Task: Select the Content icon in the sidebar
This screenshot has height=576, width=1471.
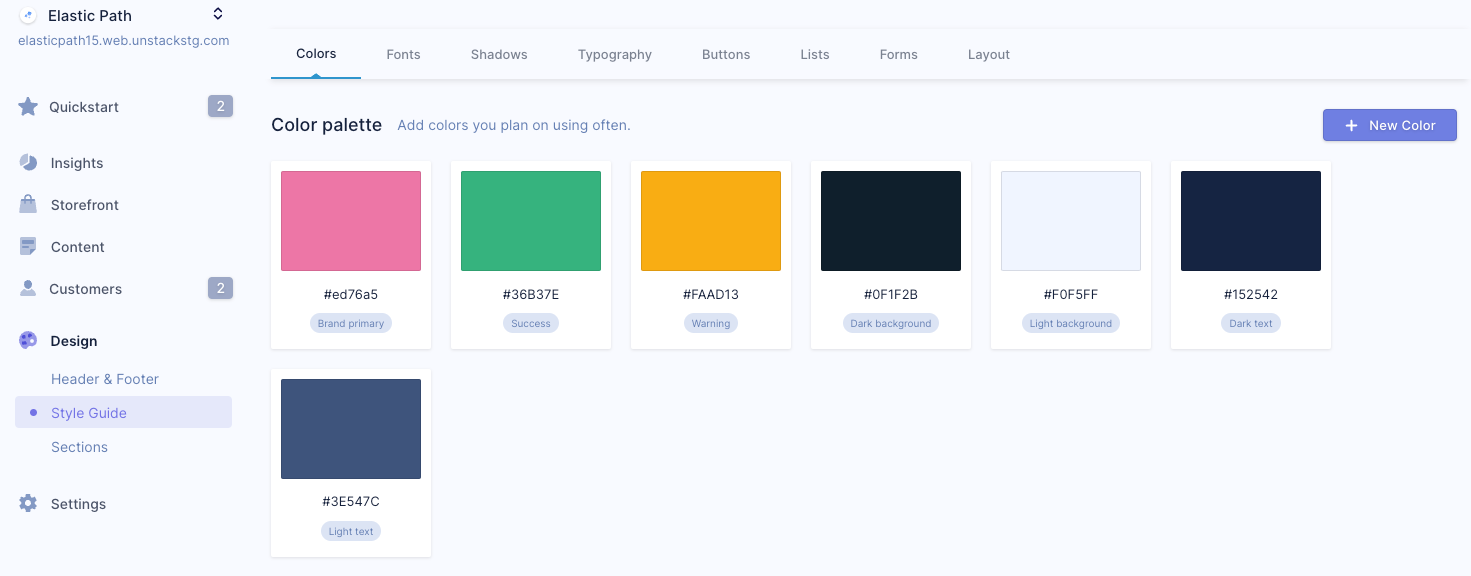Action: point(28,246)
